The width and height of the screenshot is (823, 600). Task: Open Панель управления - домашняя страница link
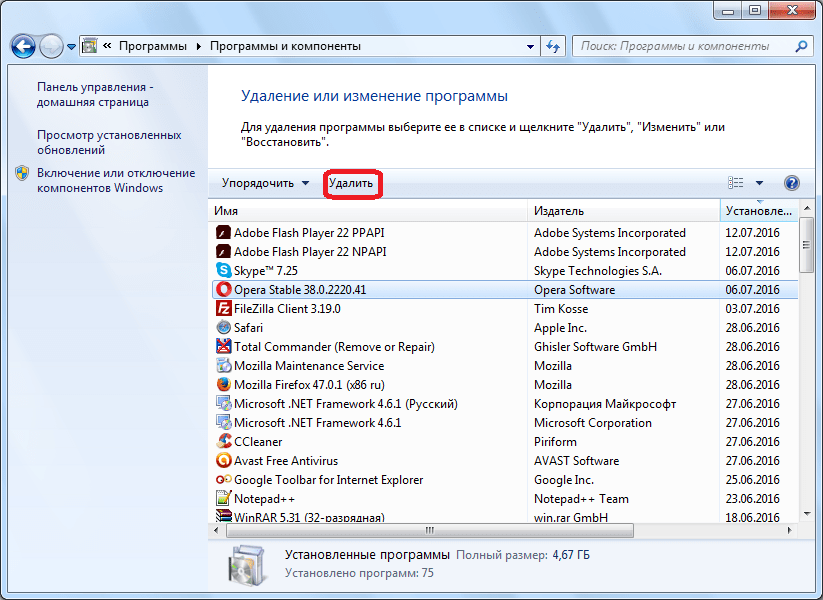[x=94, y=94]
